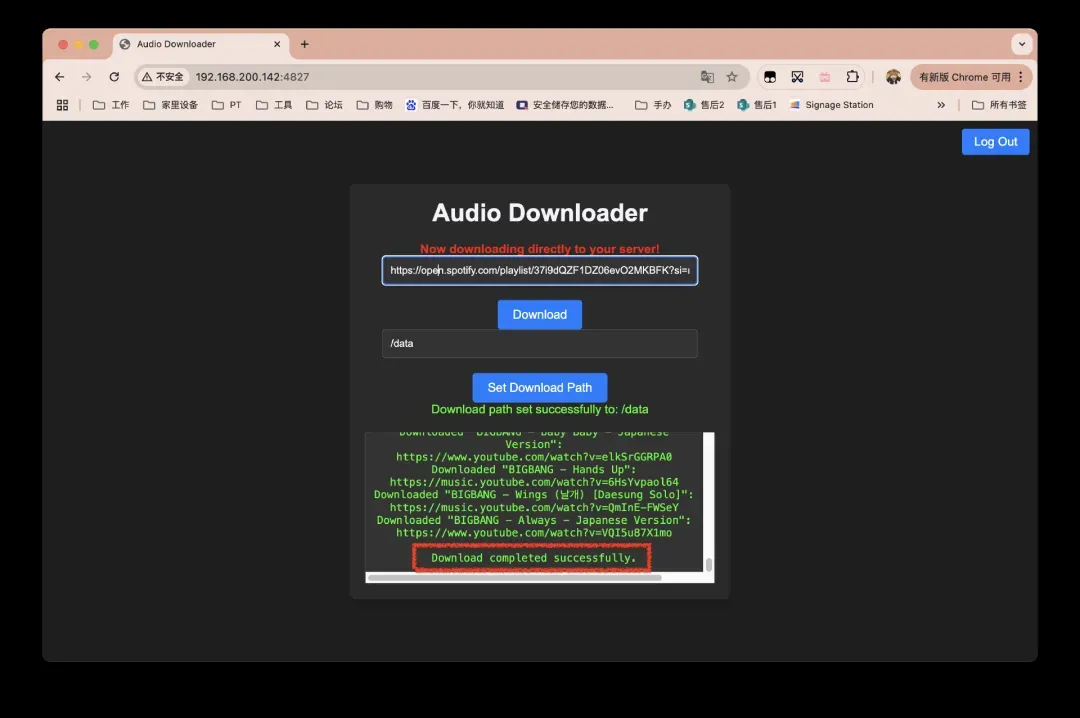Focus the /data download path field
The height and width of the screenshot is (718, 1080).
[x=539, y=343]
